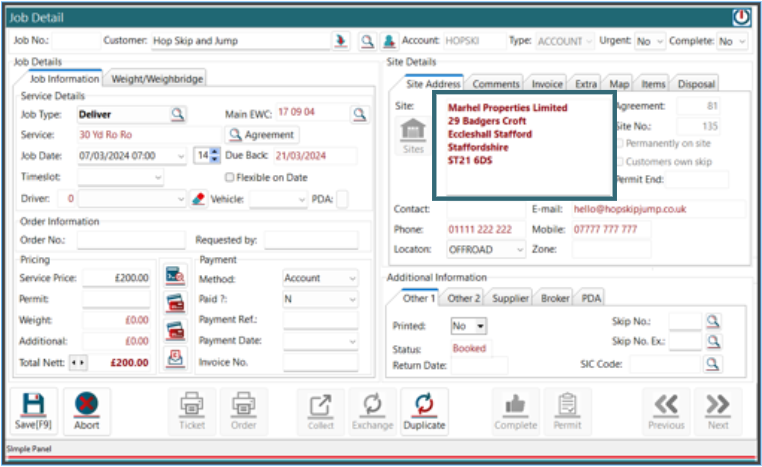Search Skip No. Ex with magnifier icon
Image resolution: width=762 pixels, height=467 pixels.
[713, 341]
